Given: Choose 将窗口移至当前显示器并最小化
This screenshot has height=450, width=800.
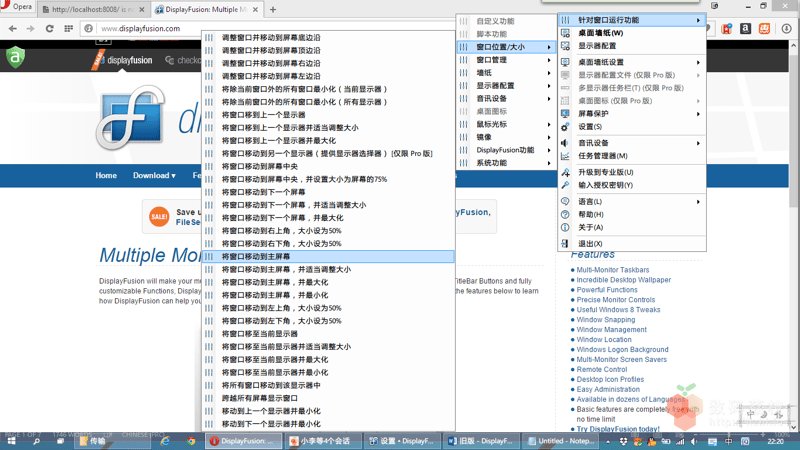Looking at the screenshot, I should pos(328,372).
